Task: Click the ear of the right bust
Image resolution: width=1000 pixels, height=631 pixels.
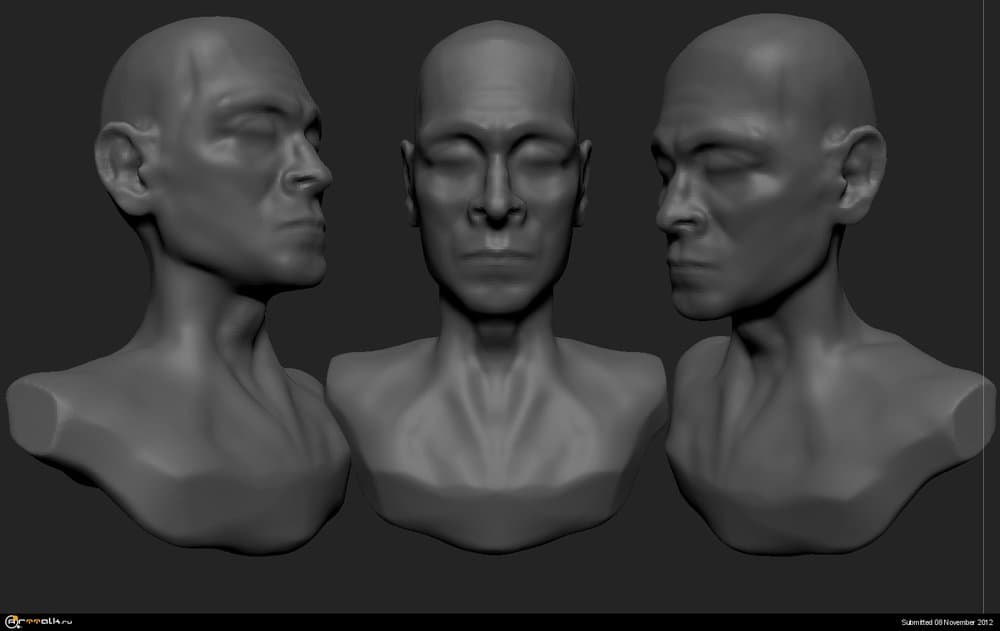Action: tap(860, 172)
